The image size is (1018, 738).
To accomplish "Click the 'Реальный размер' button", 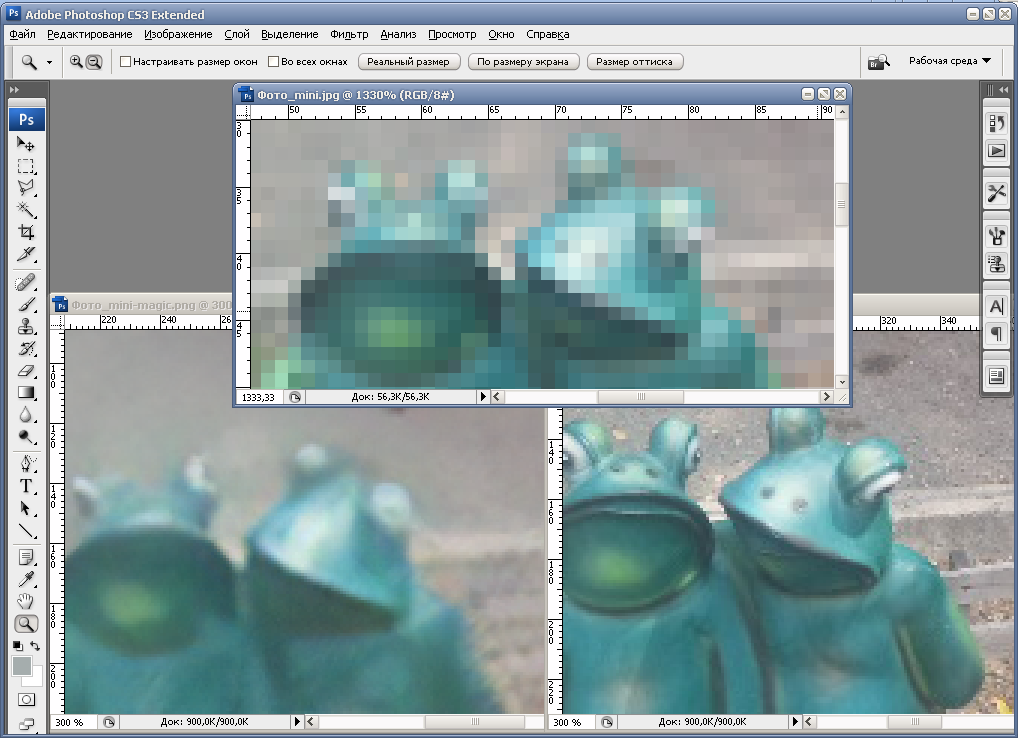I will pos(408,62).
